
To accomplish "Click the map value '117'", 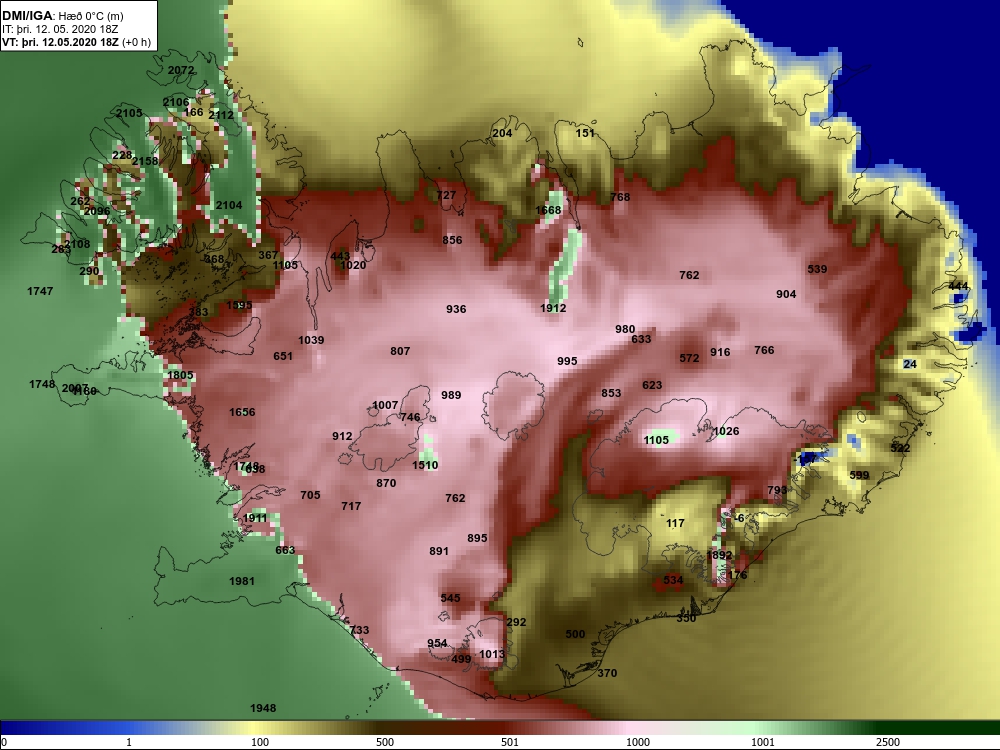I will [675, 523].
